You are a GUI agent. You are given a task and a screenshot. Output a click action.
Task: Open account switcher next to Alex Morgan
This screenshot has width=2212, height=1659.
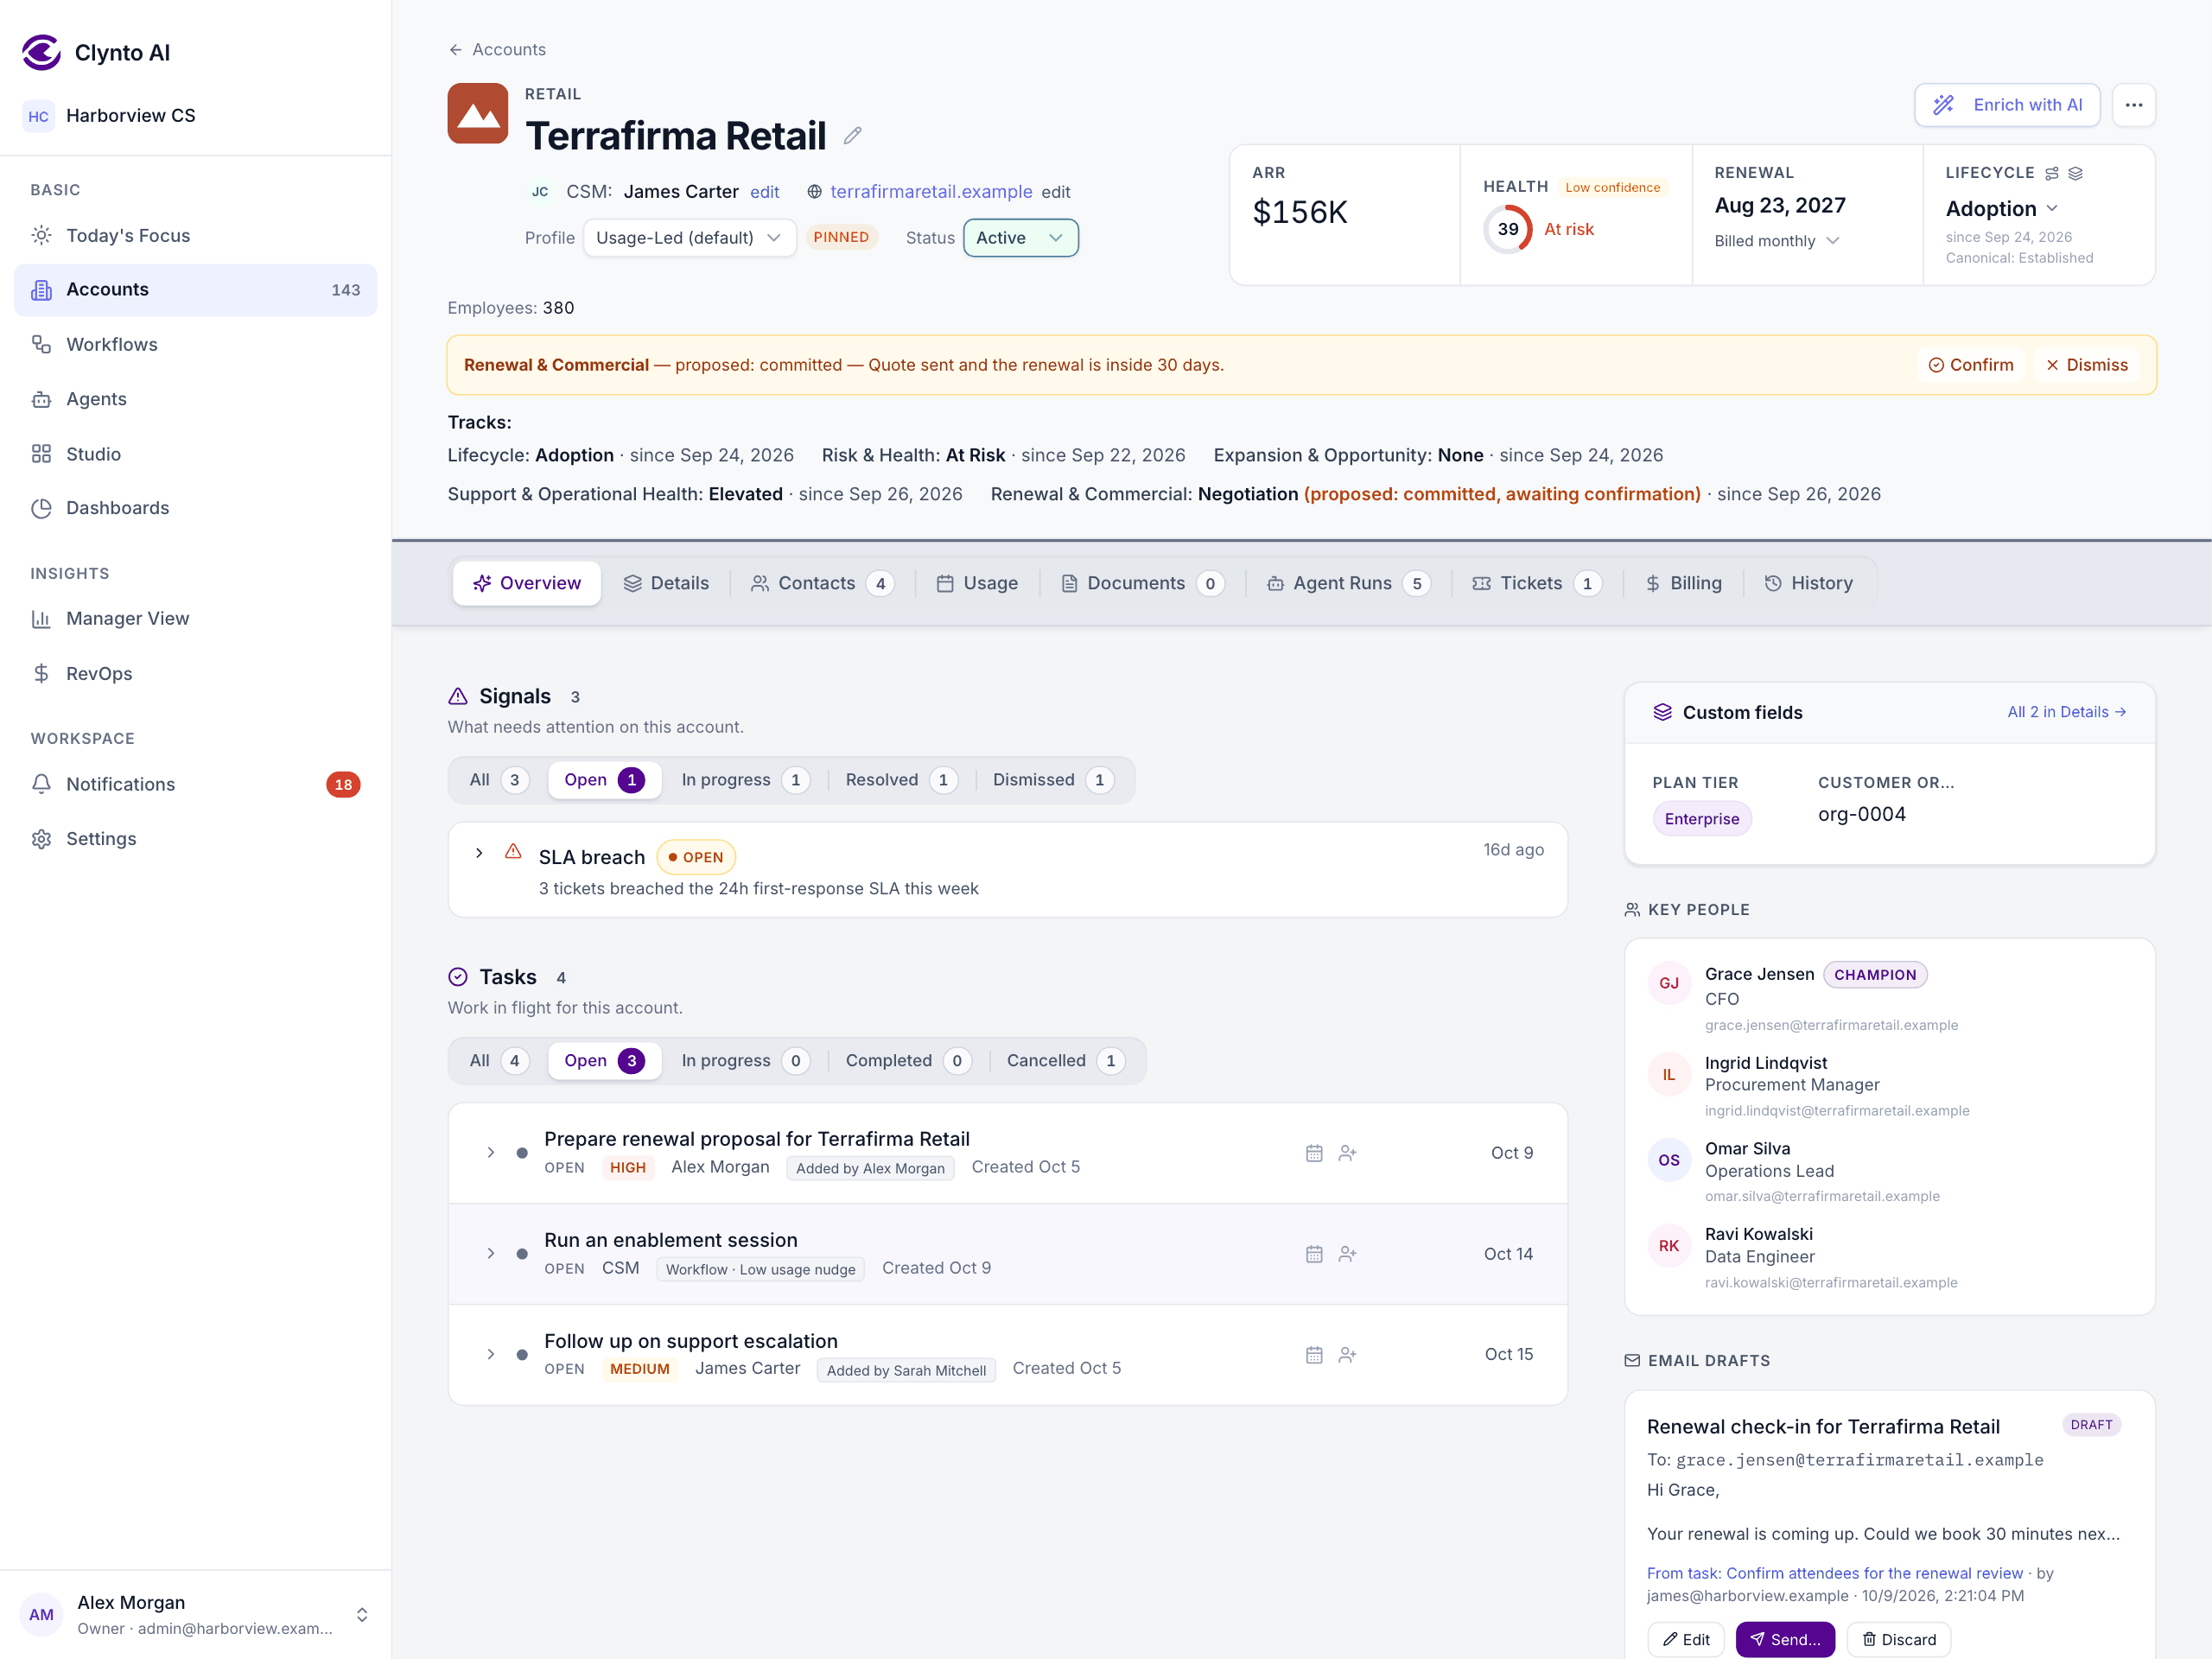tap(362, 1615)
